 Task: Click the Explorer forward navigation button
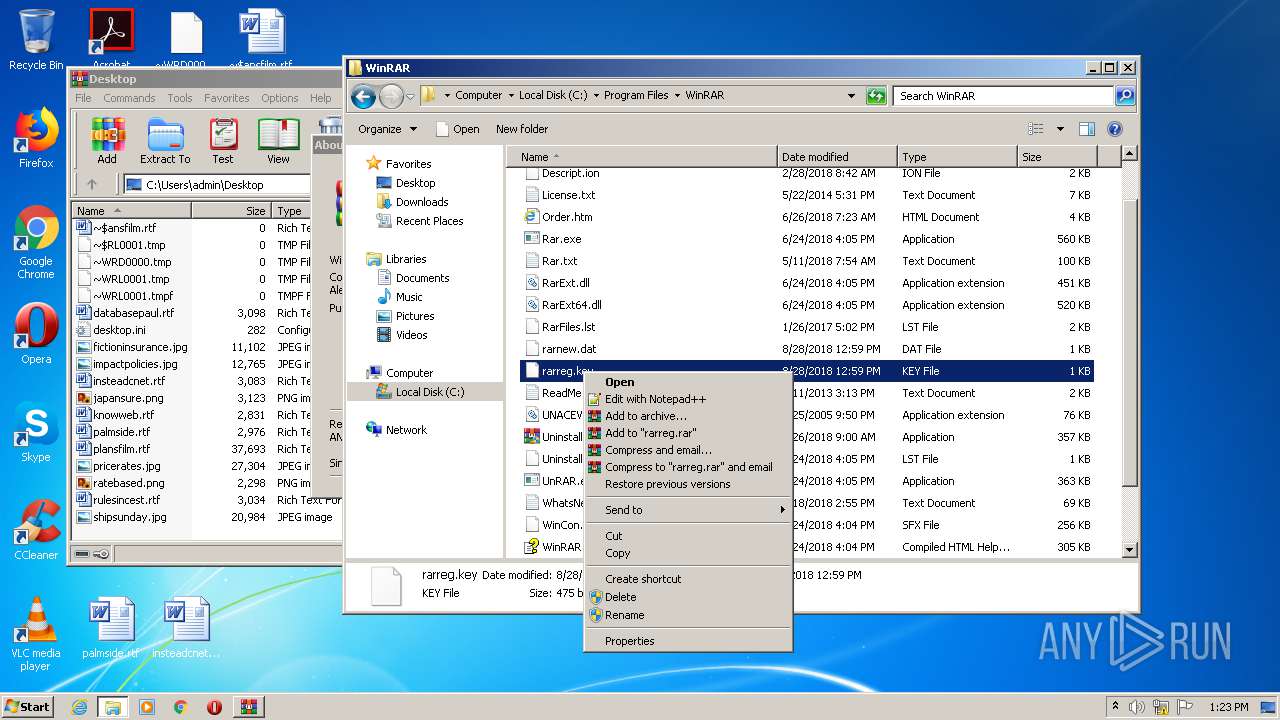pyautogui.click(x=391, y=96)
